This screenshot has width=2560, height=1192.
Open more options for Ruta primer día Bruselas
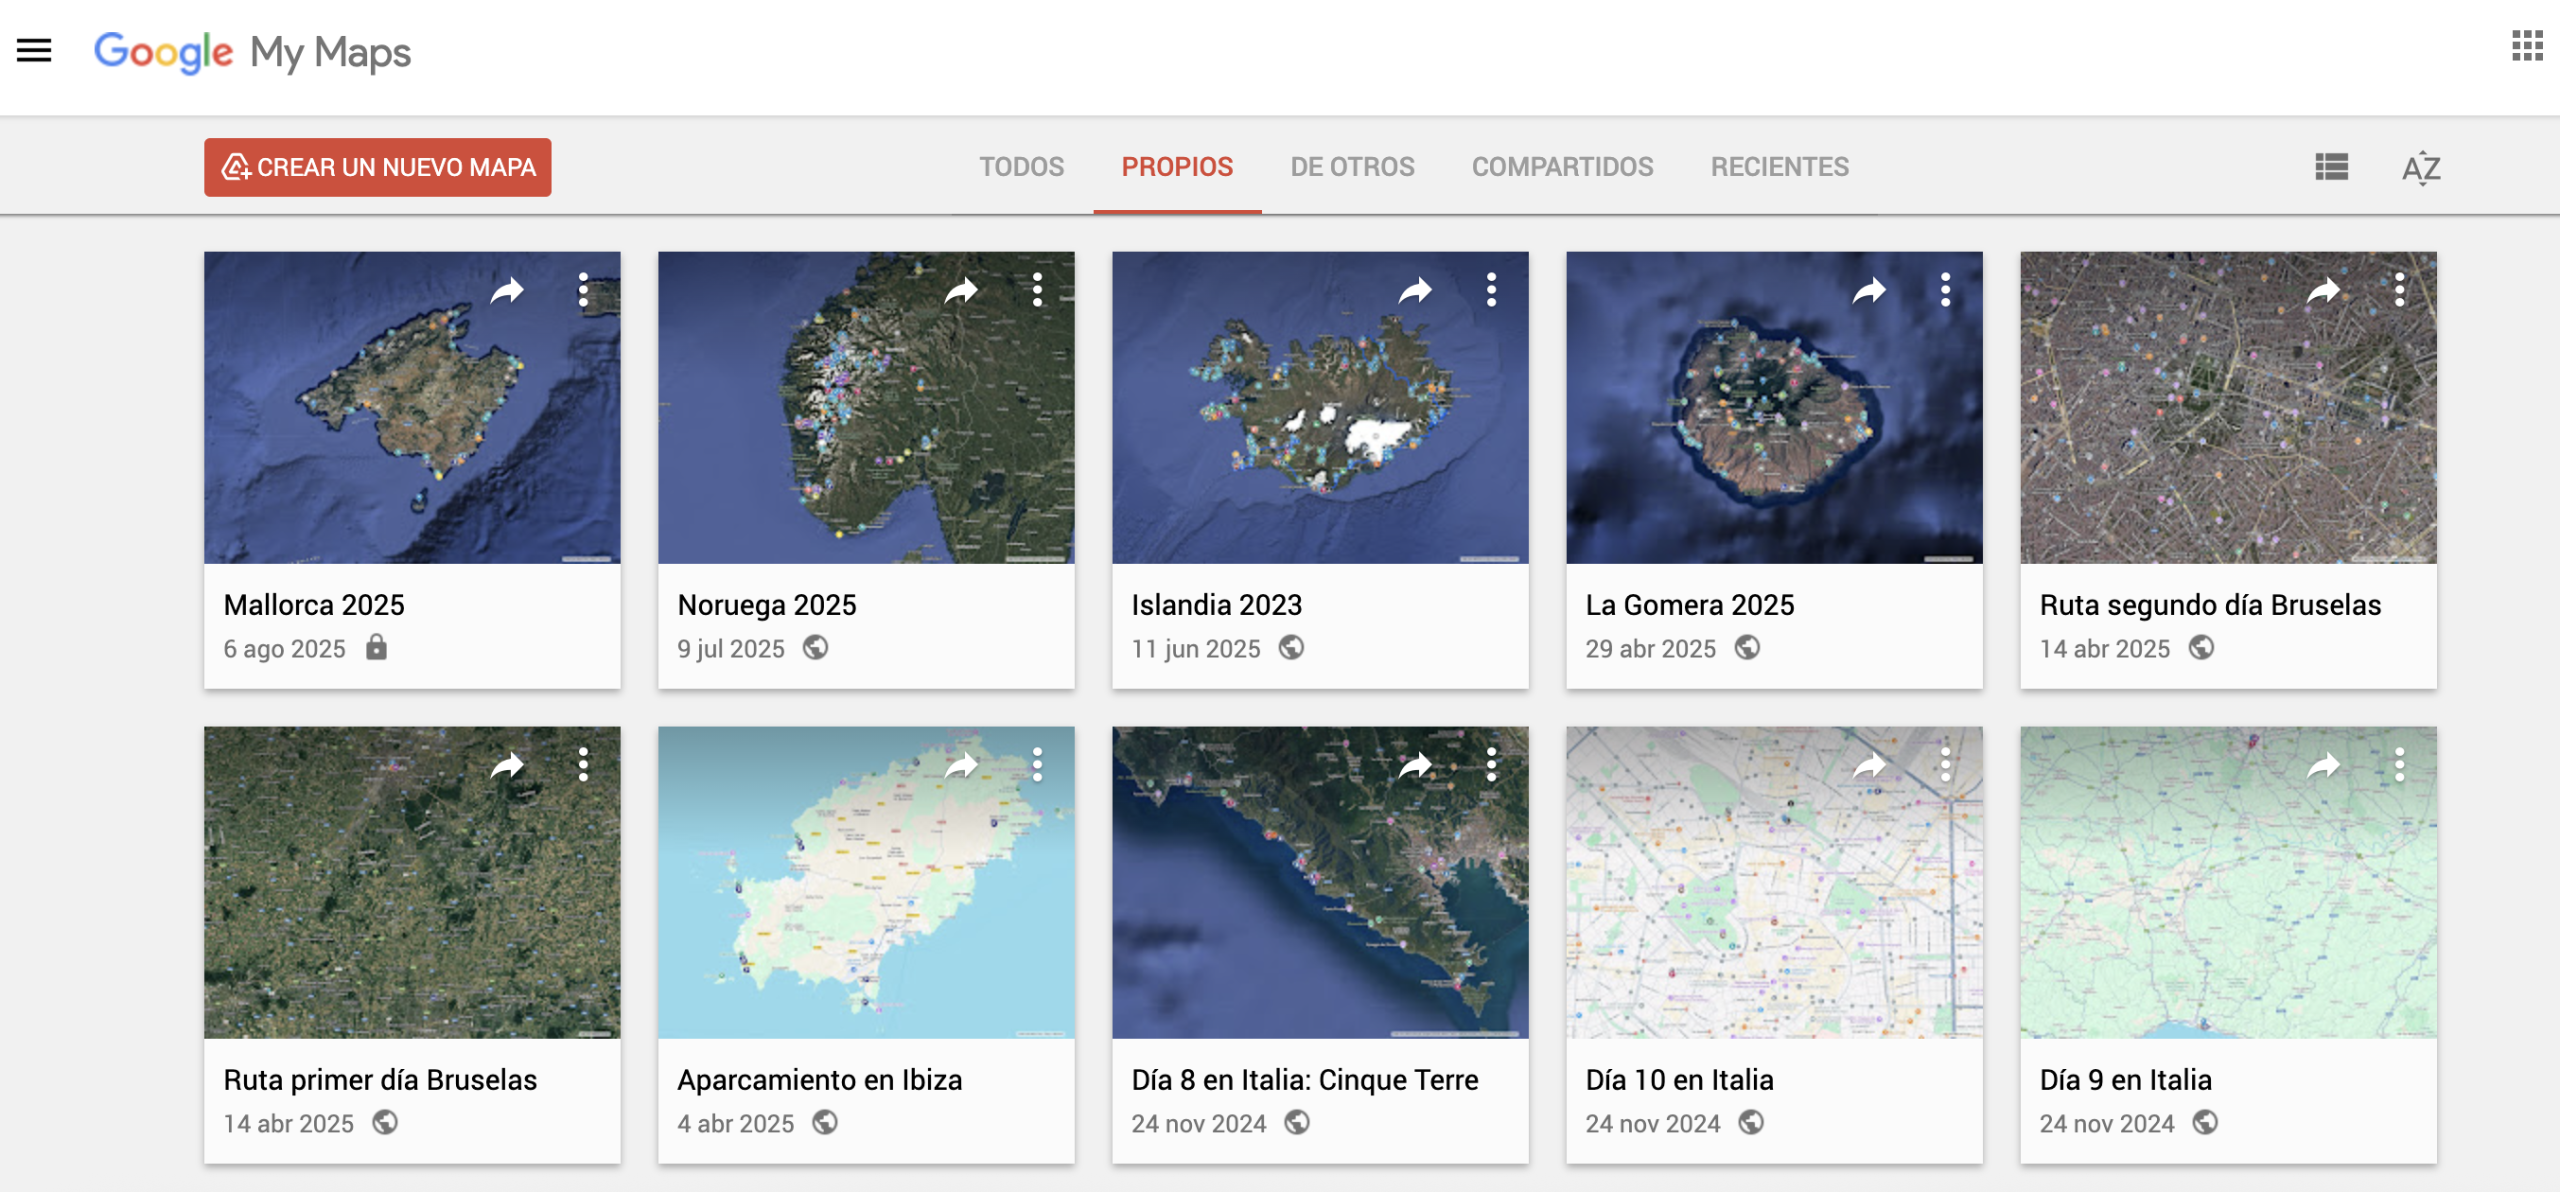pyautogui.click(x=583, y=765)
